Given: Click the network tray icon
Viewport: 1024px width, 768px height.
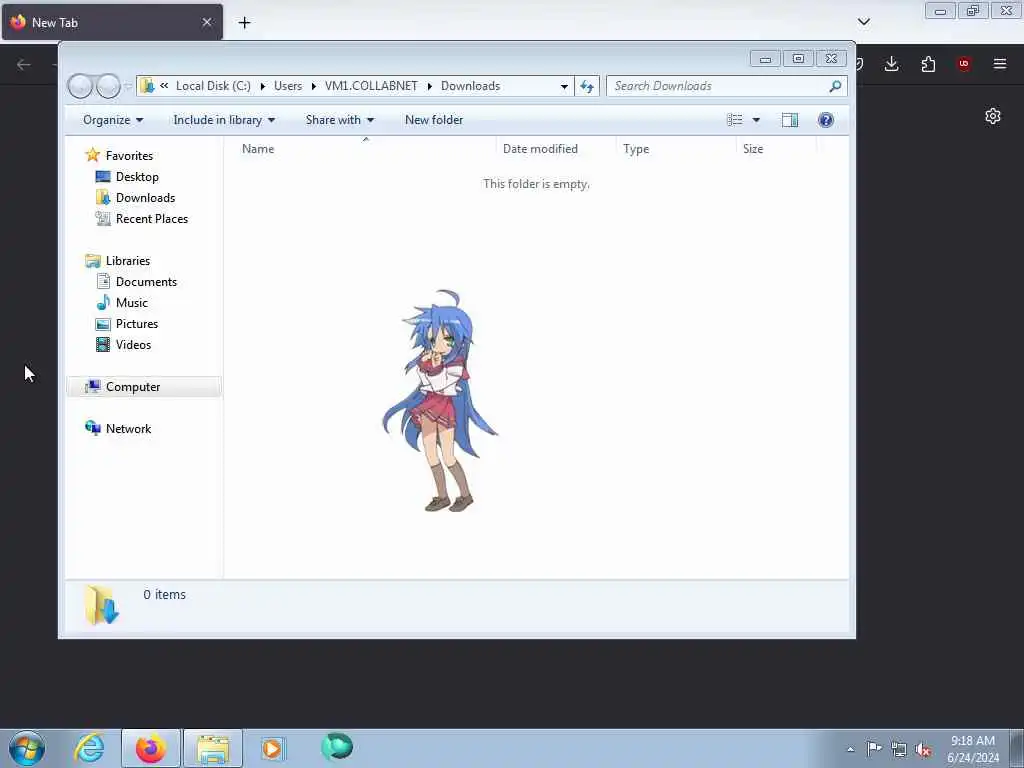Looking at the screenshot, I should tap(899, 750).
